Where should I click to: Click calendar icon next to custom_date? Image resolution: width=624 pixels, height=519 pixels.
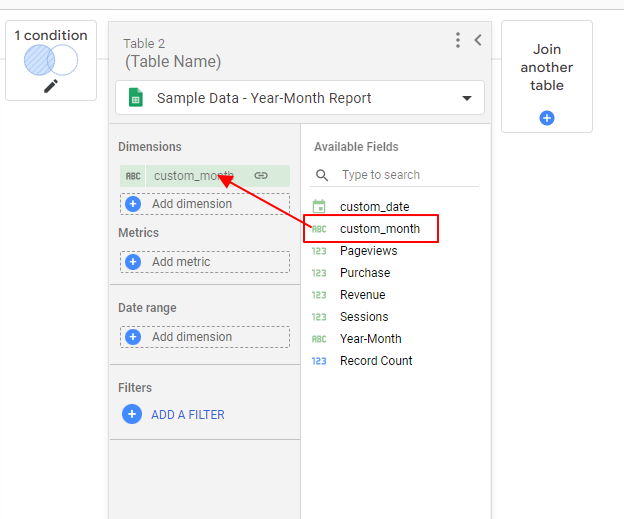coord(319,207)
